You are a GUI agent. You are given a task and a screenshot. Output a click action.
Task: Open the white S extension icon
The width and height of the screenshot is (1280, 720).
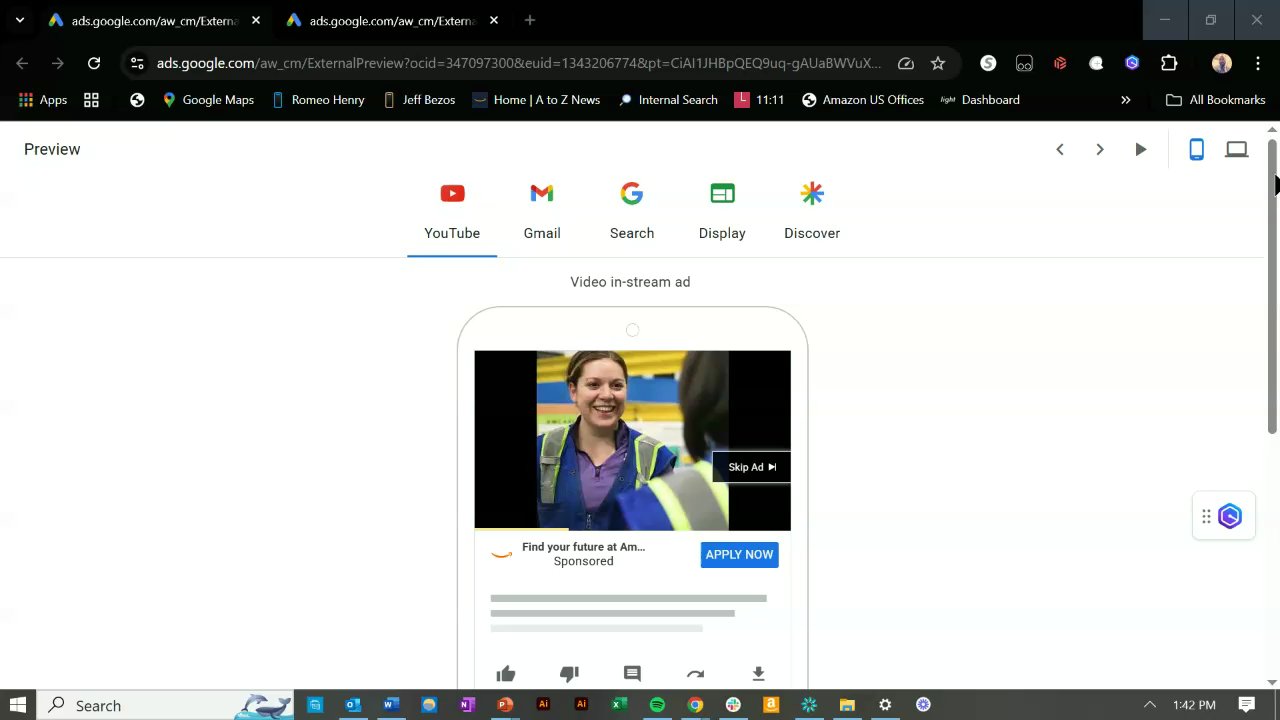988,63
